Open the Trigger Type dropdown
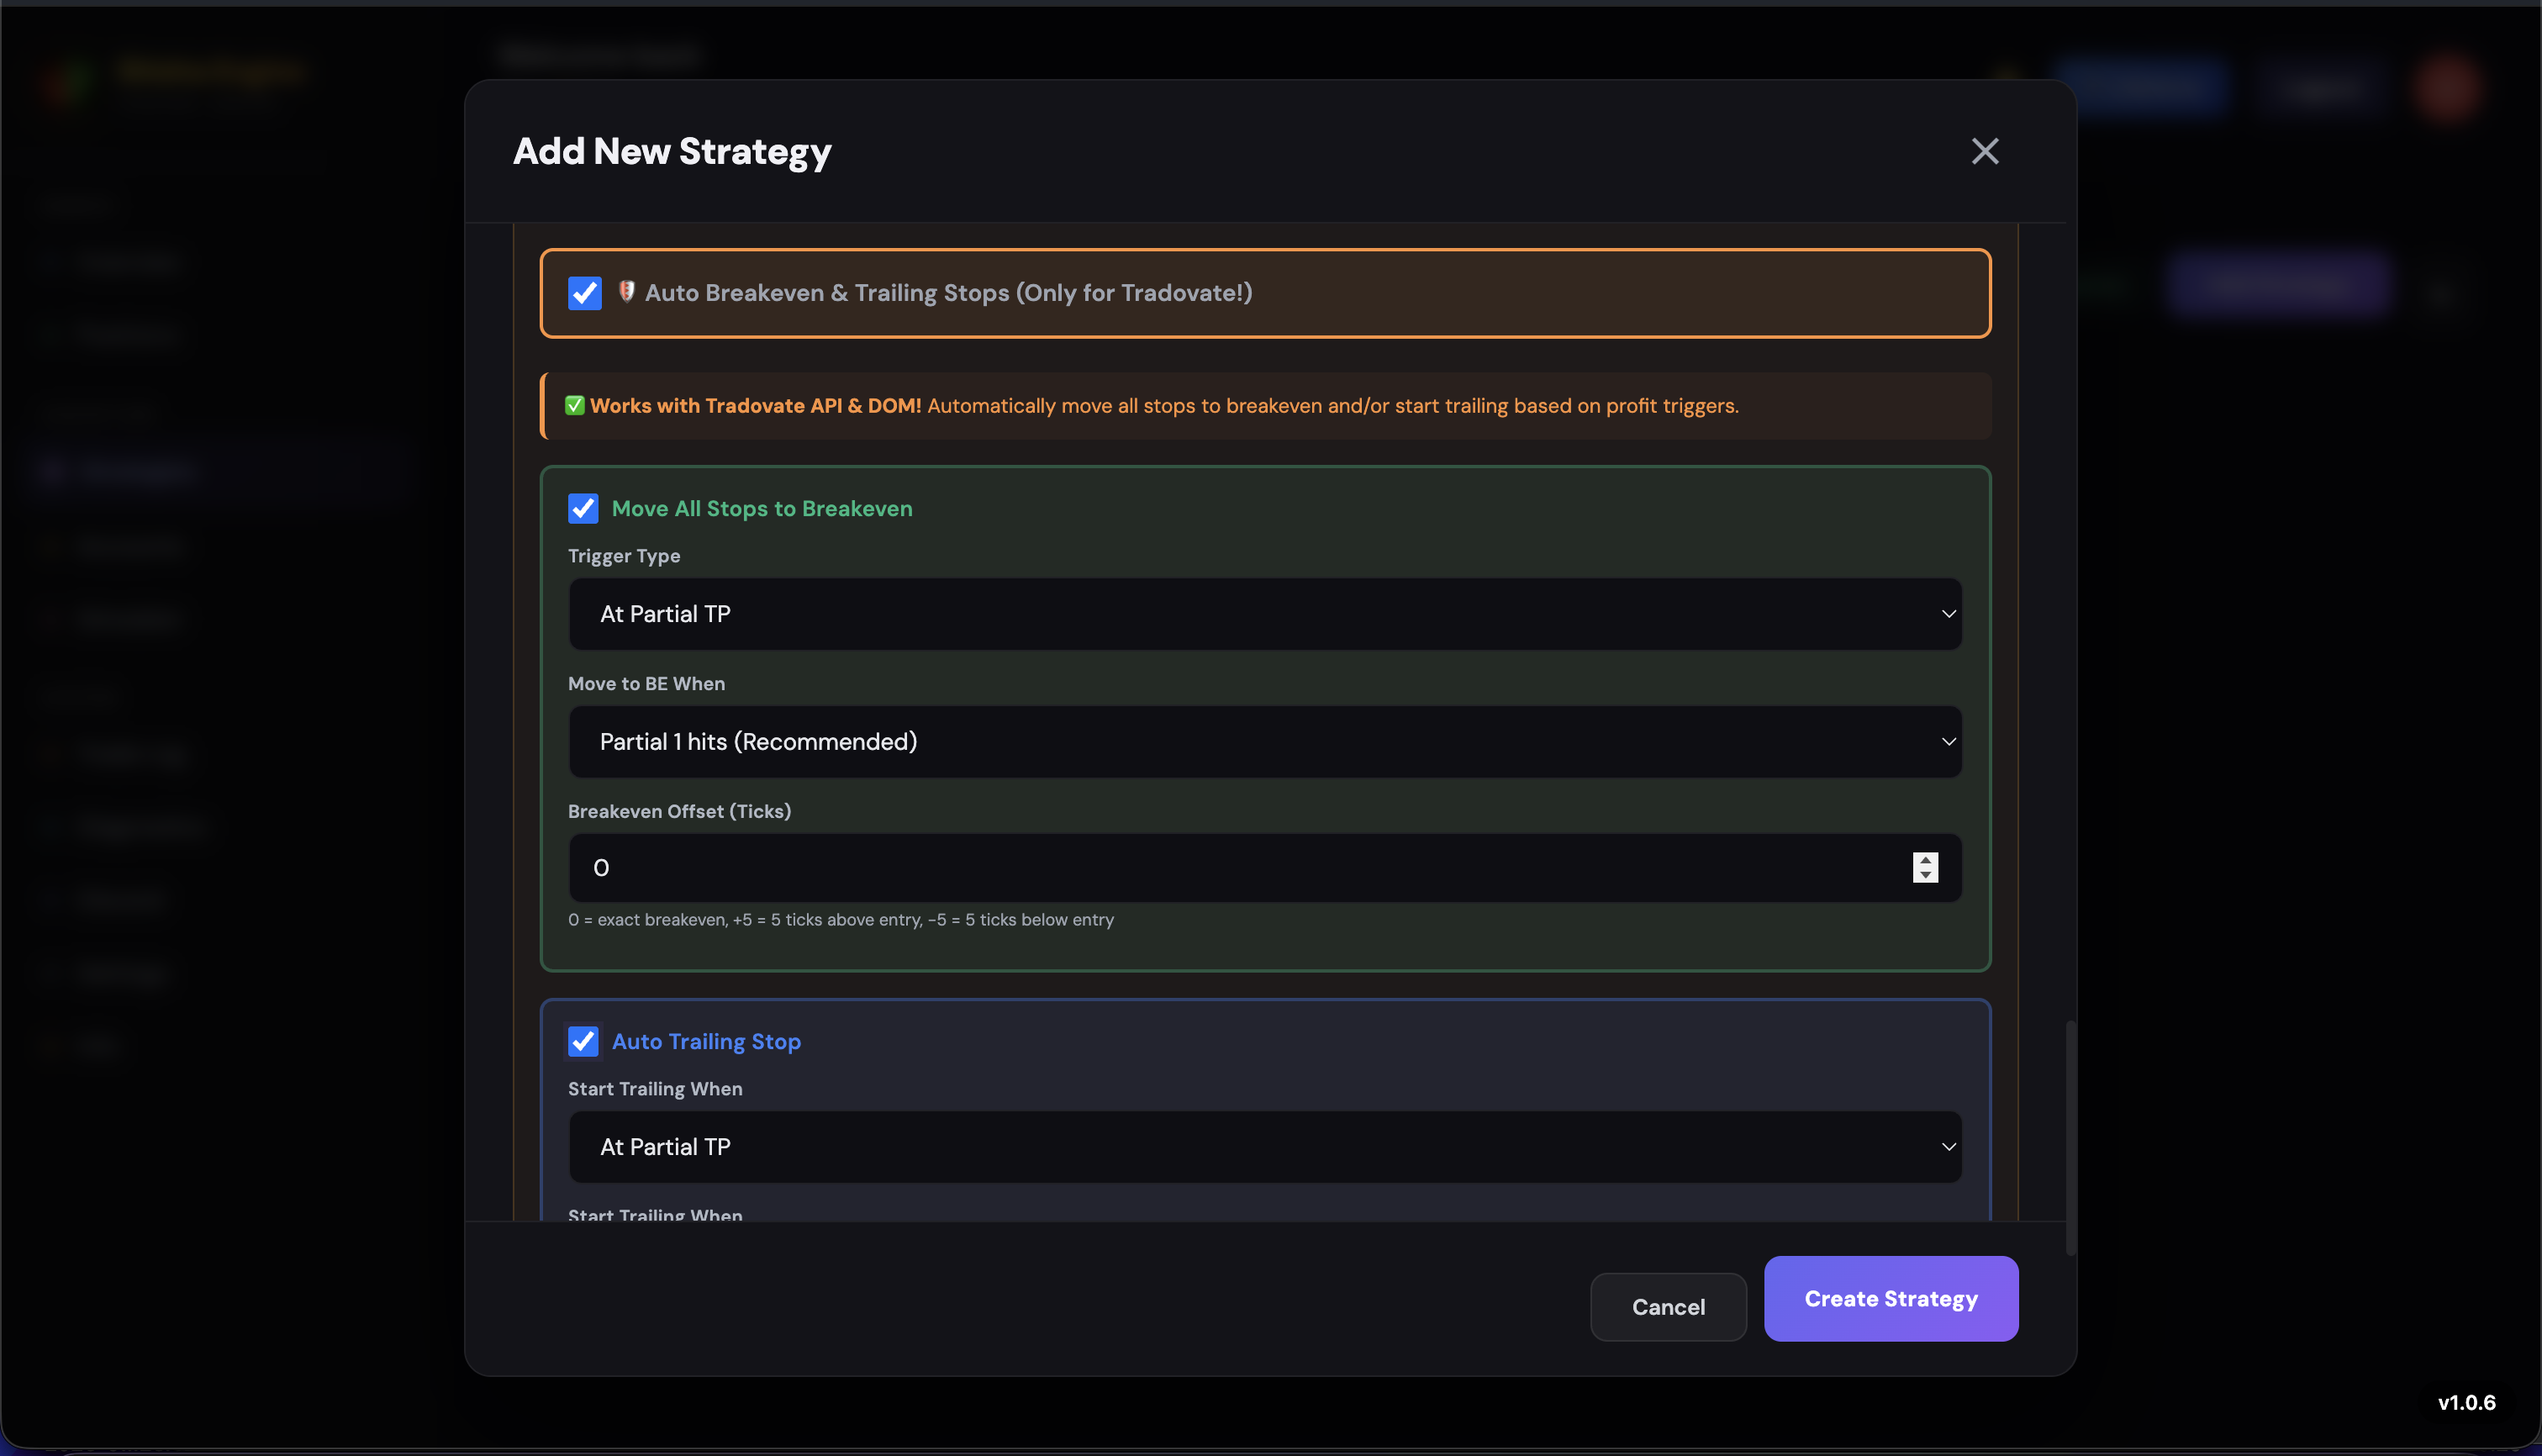This screenshot has width=2542, height=1456. [1264, 613]
